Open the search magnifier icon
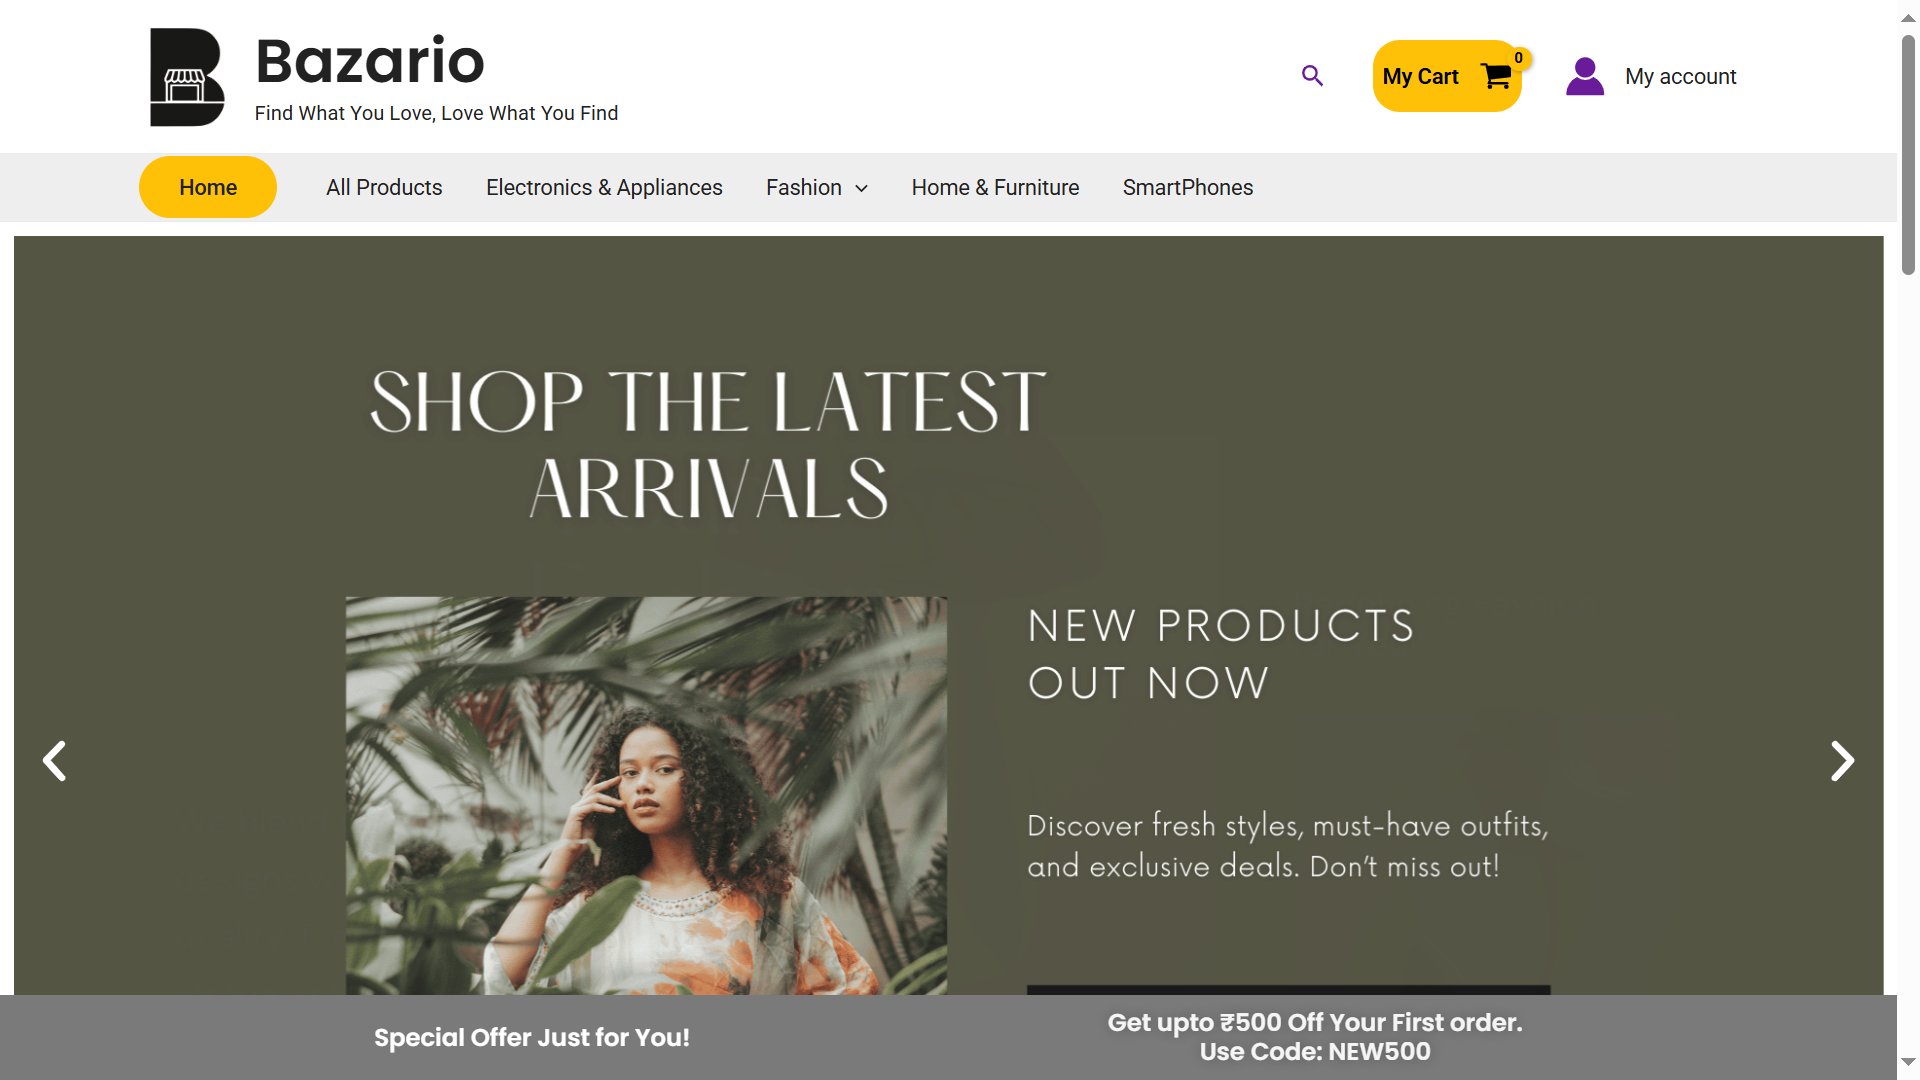The image size is (1920, 1080). (x=1312, y=76)
